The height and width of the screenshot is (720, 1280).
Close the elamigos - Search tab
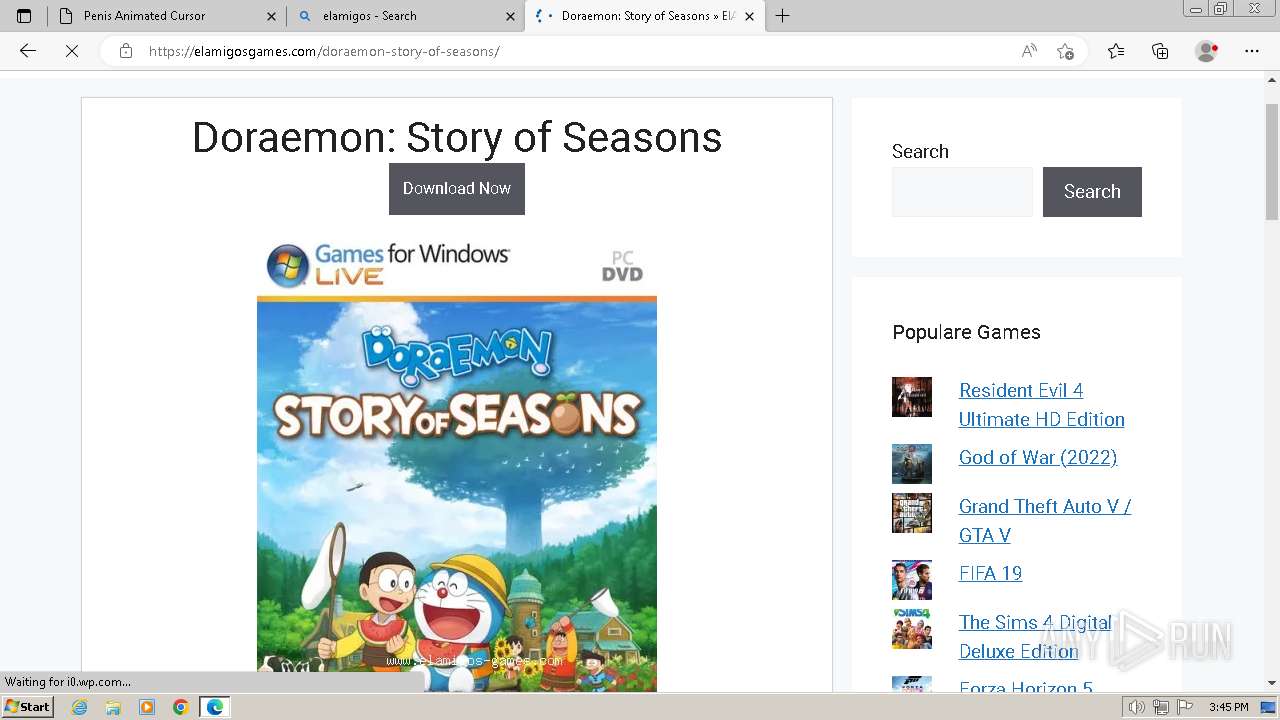point(510,16)
